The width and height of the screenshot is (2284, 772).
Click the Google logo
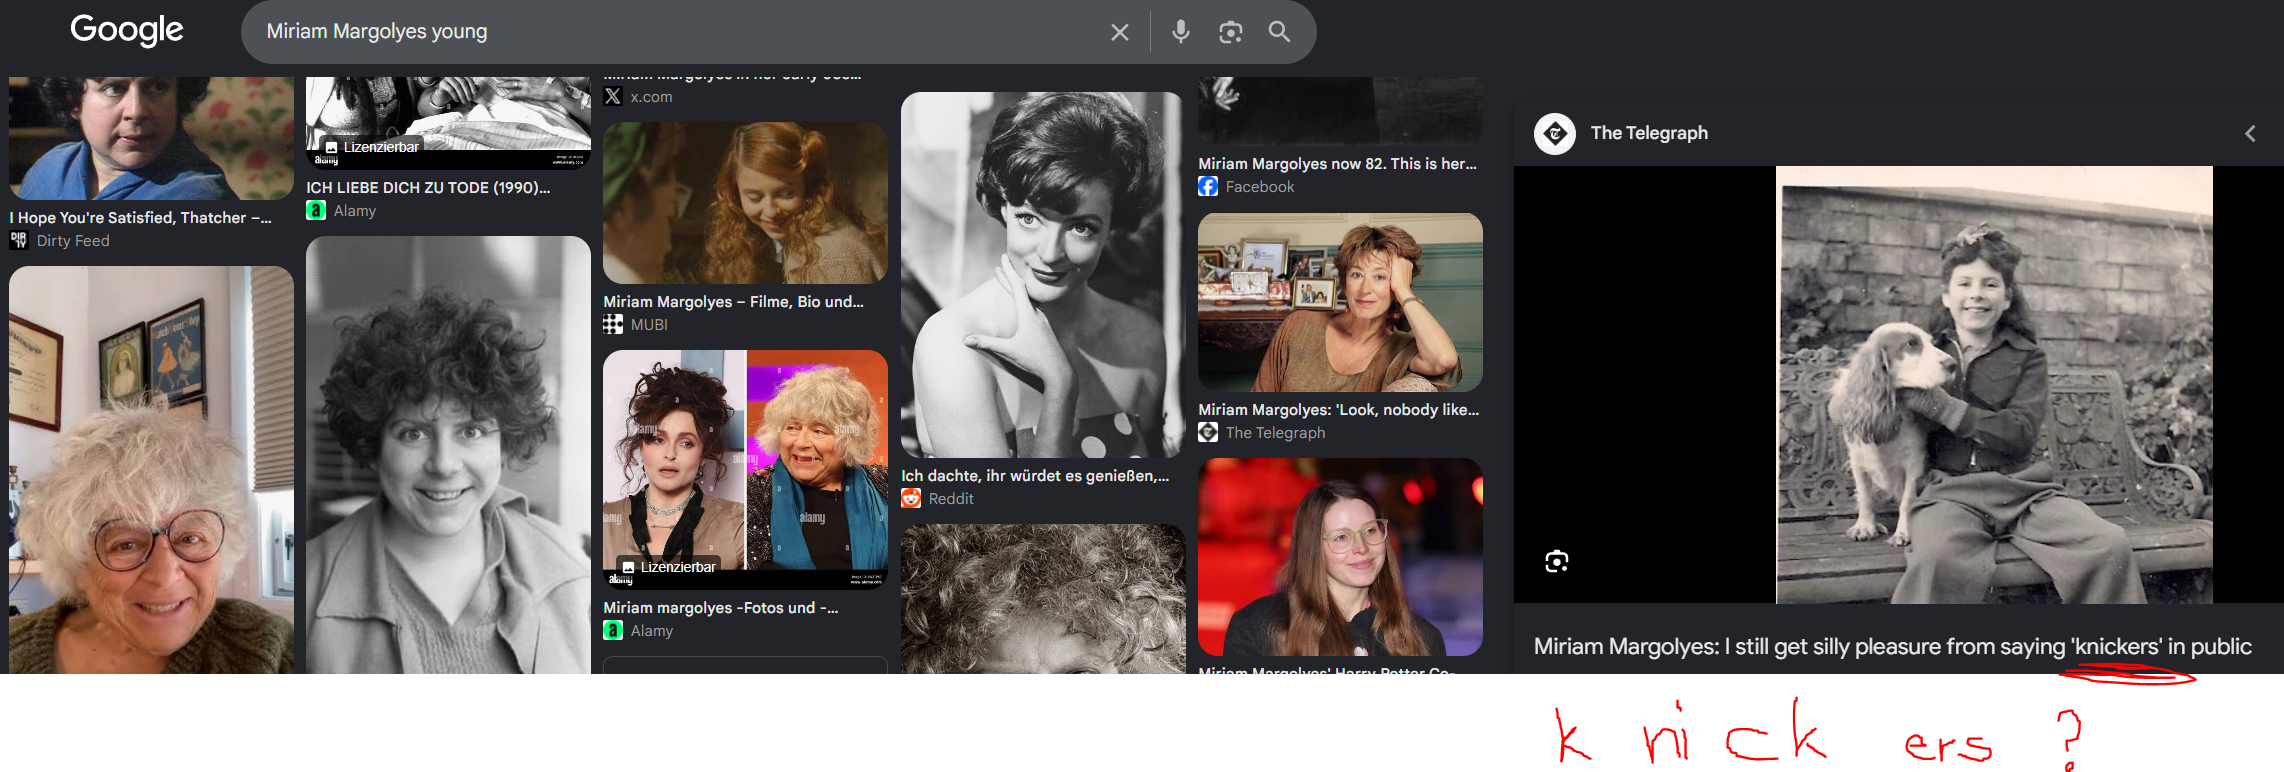pyautogui.click(x=127, y=30)
